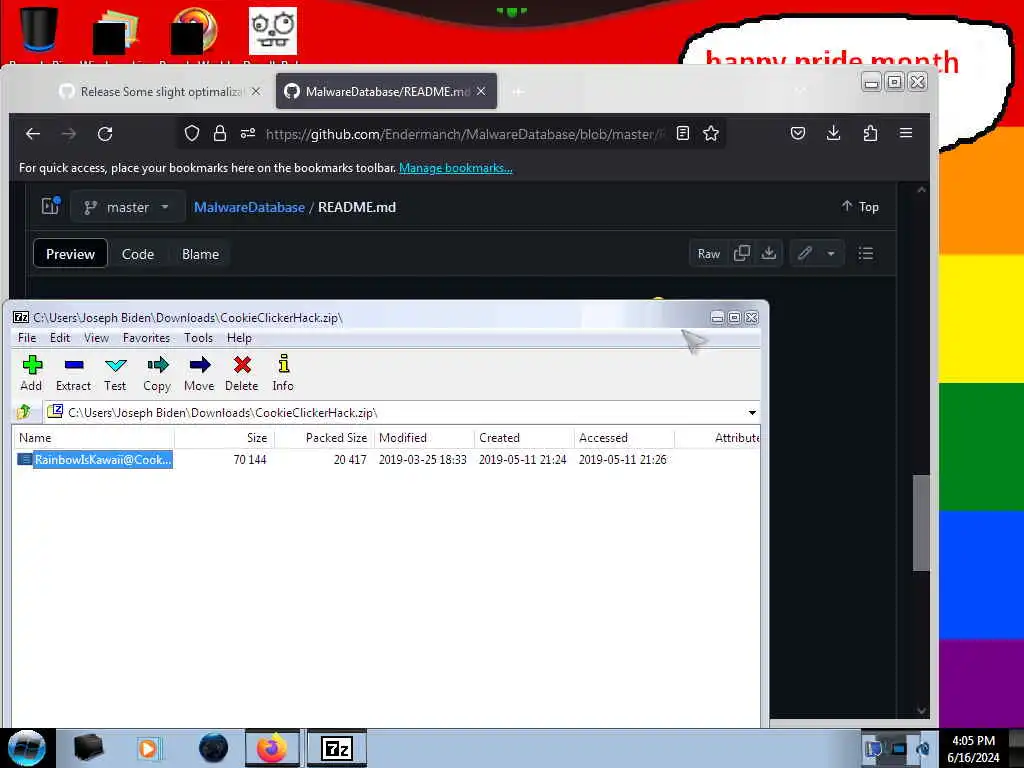
Task: Copy raw file contents on GitHub
Action: point(741,253)
